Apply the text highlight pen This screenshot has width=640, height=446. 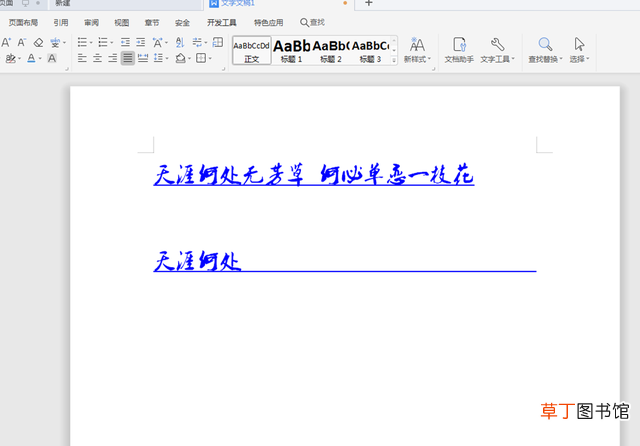click(11, 58)
